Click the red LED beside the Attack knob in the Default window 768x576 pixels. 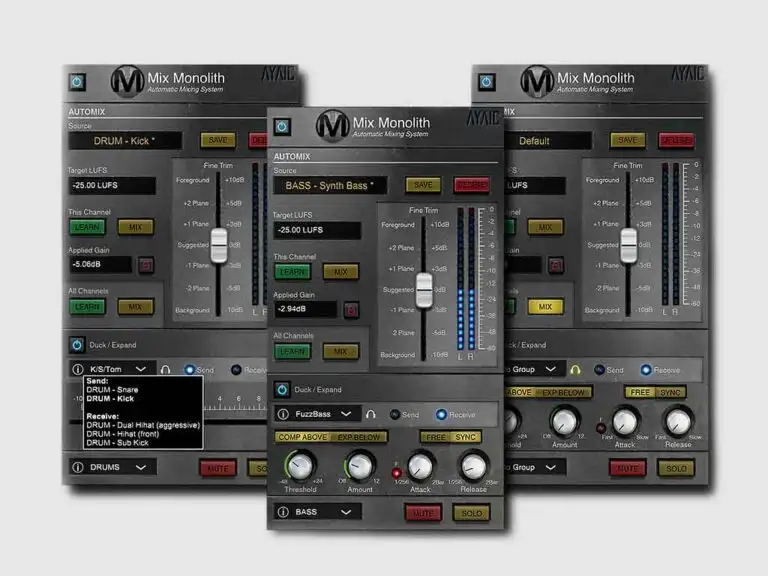(600, 428)
